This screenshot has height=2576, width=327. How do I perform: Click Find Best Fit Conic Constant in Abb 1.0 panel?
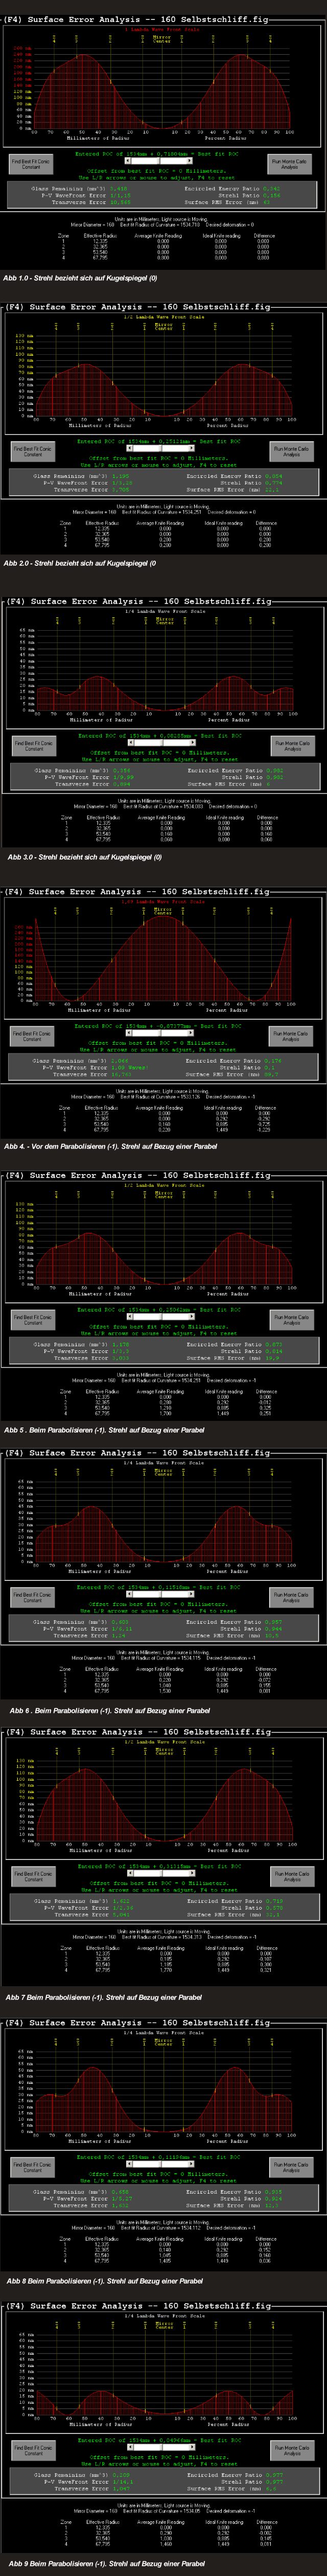point(32,164)
